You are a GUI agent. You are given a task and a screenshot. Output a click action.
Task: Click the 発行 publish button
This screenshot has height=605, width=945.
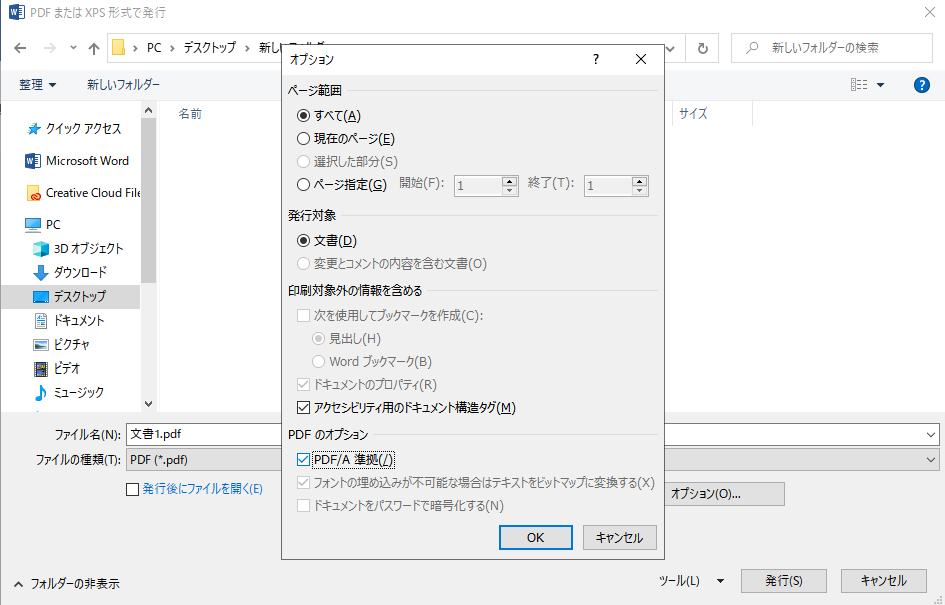783,581
